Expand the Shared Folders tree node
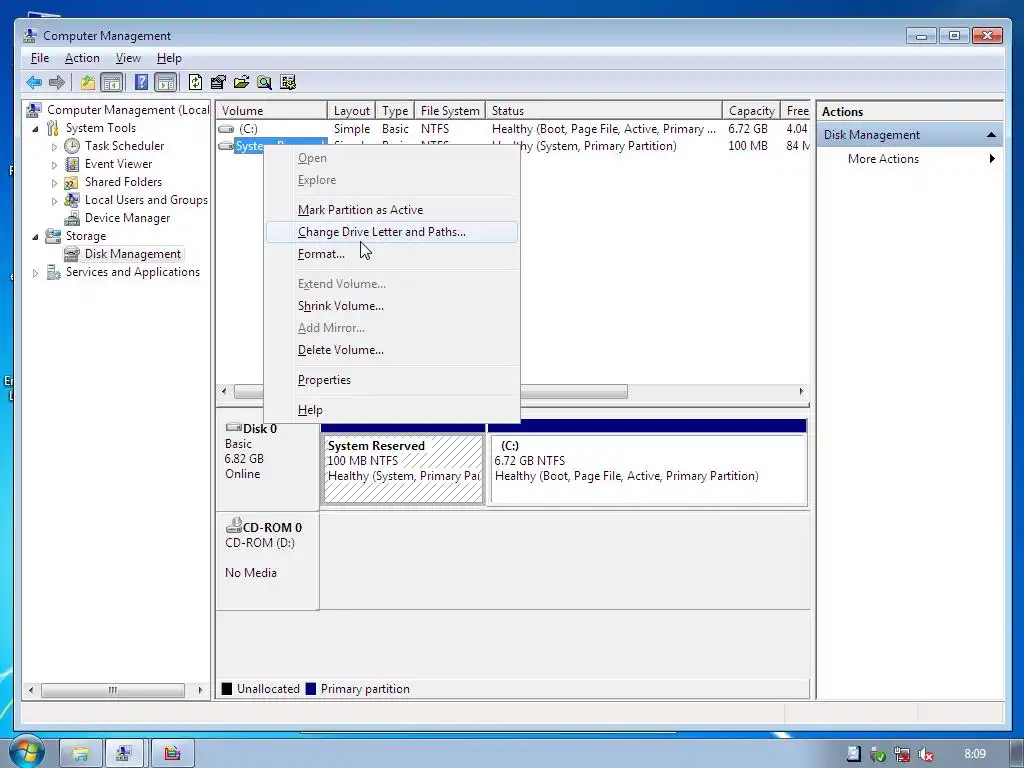1024x768 pixels. click(54, 183)
